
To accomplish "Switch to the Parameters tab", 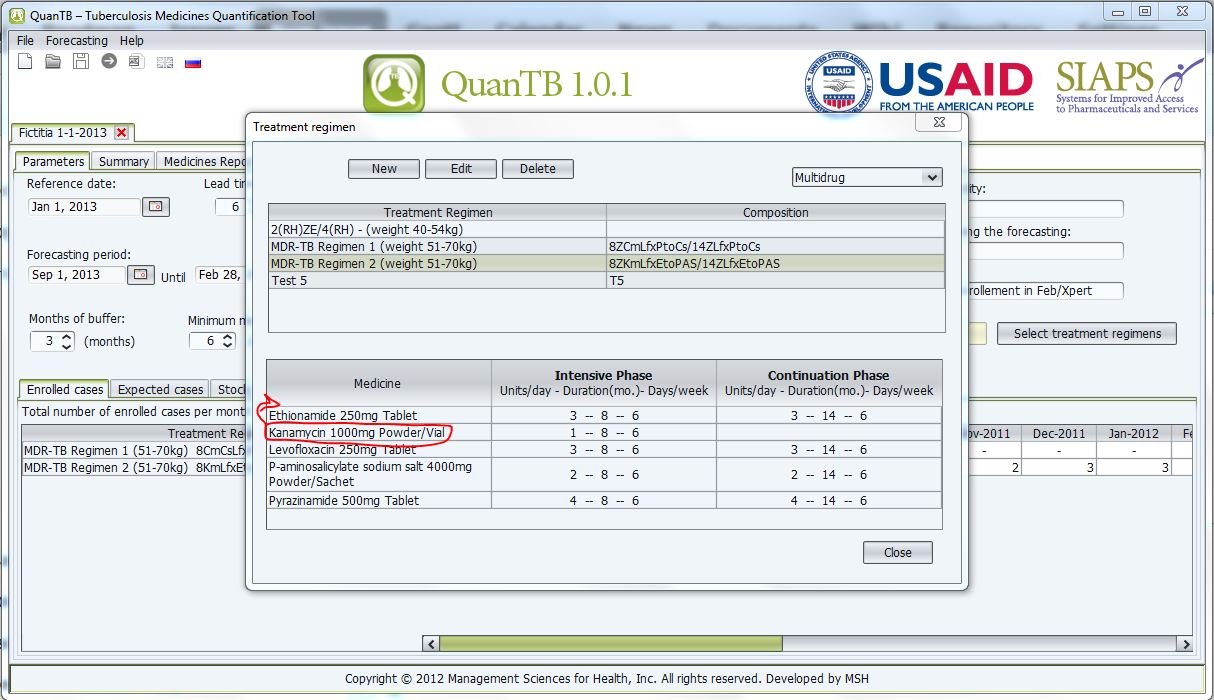I will tap(53, 161).
